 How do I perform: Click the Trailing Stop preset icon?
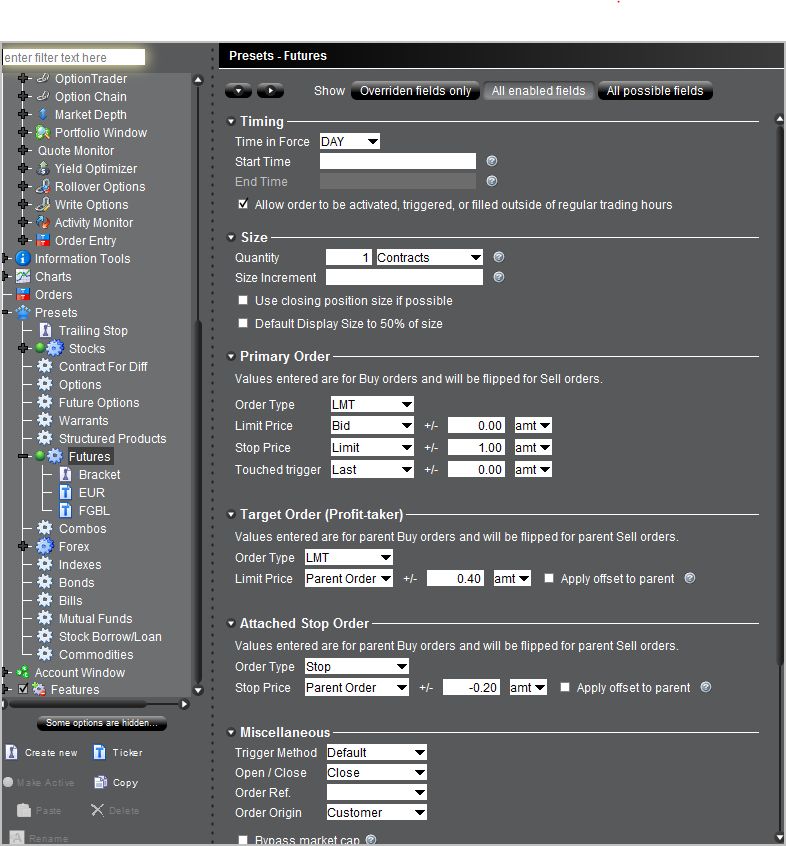46,330
